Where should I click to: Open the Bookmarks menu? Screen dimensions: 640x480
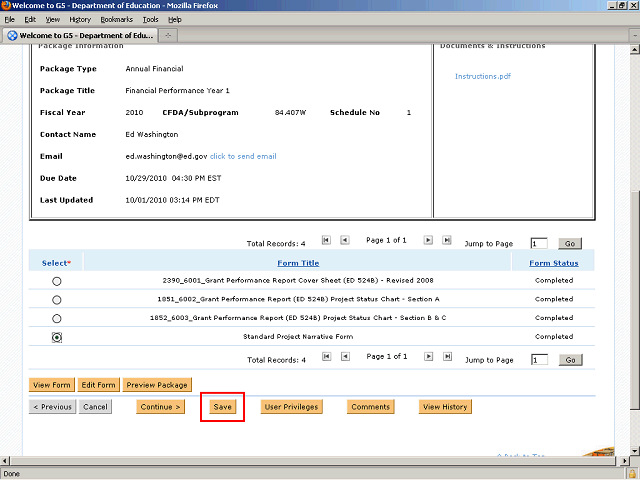pyautogui.click(x=117, y=20)
